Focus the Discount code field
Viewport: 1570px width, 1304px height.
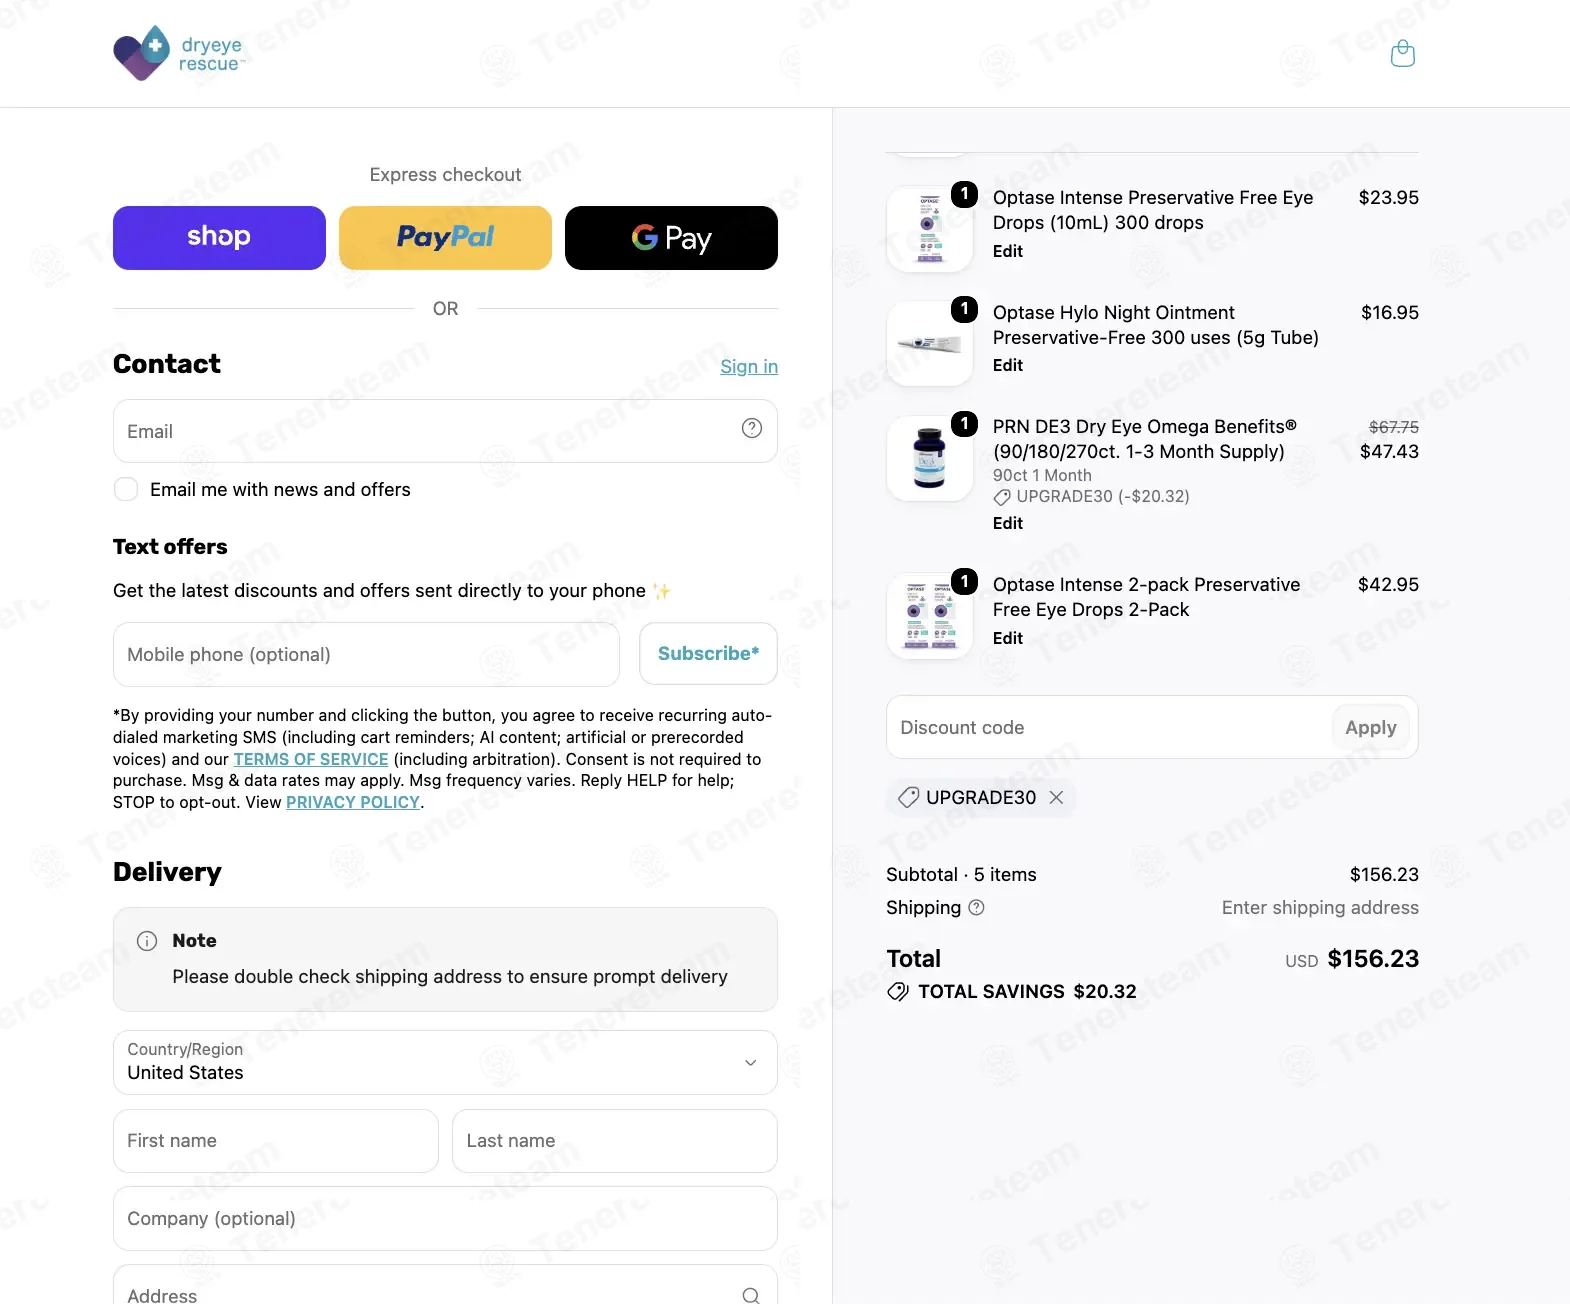click(x=1108, y=727)
